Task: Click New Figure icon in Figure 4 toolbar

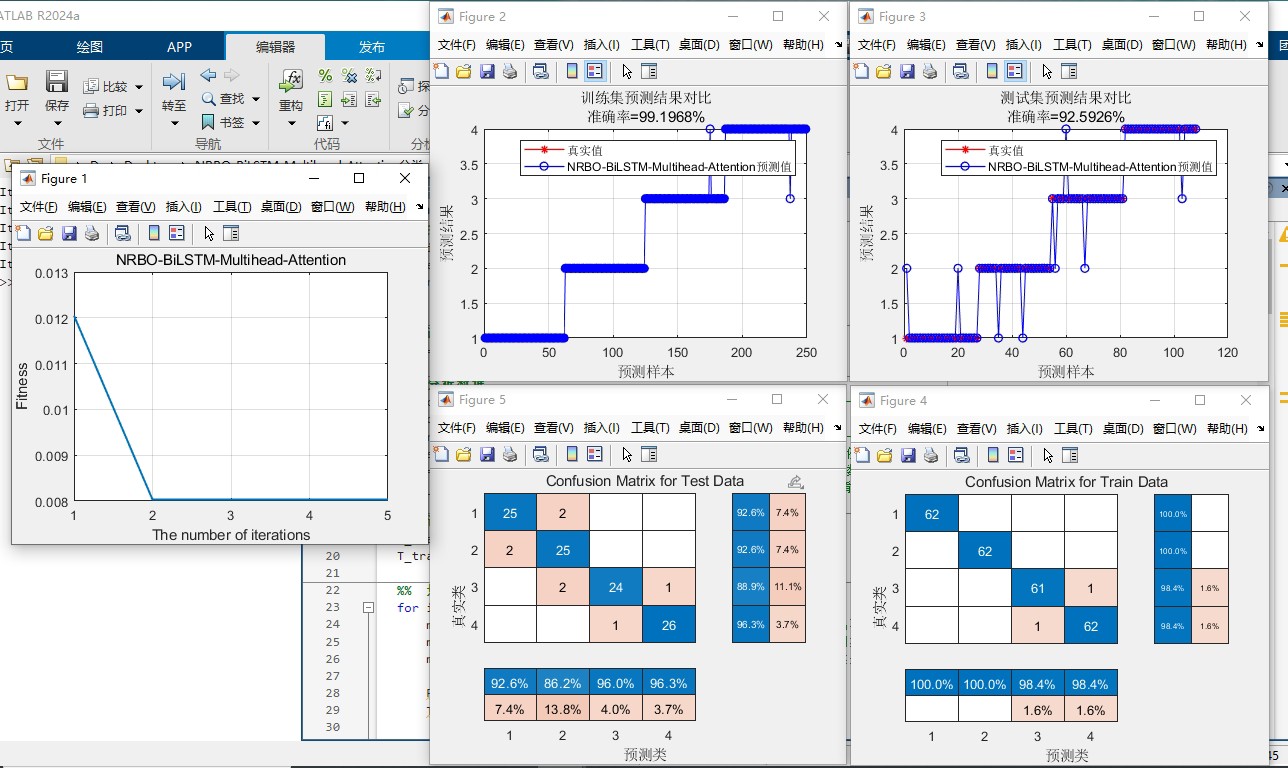Action: [x=862, y=455]
